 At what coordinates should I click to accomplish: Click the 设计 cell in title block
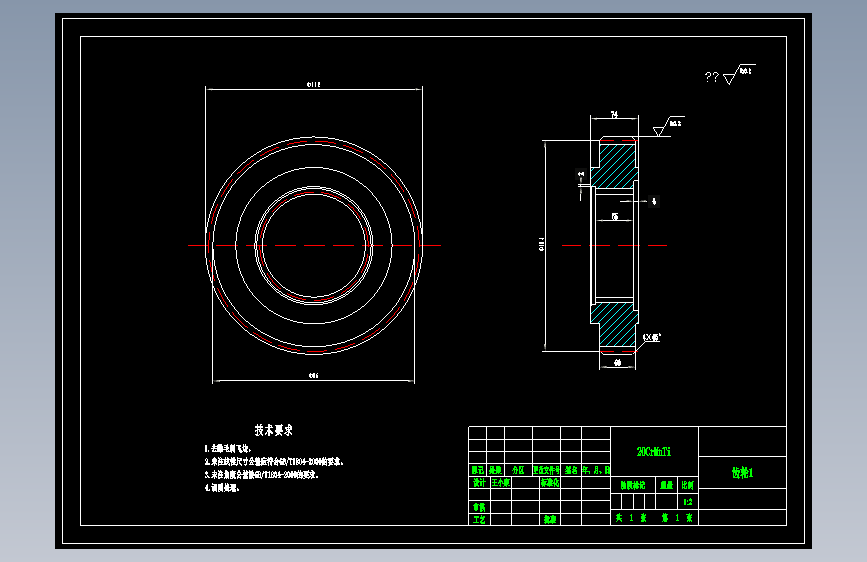point(478,482)
